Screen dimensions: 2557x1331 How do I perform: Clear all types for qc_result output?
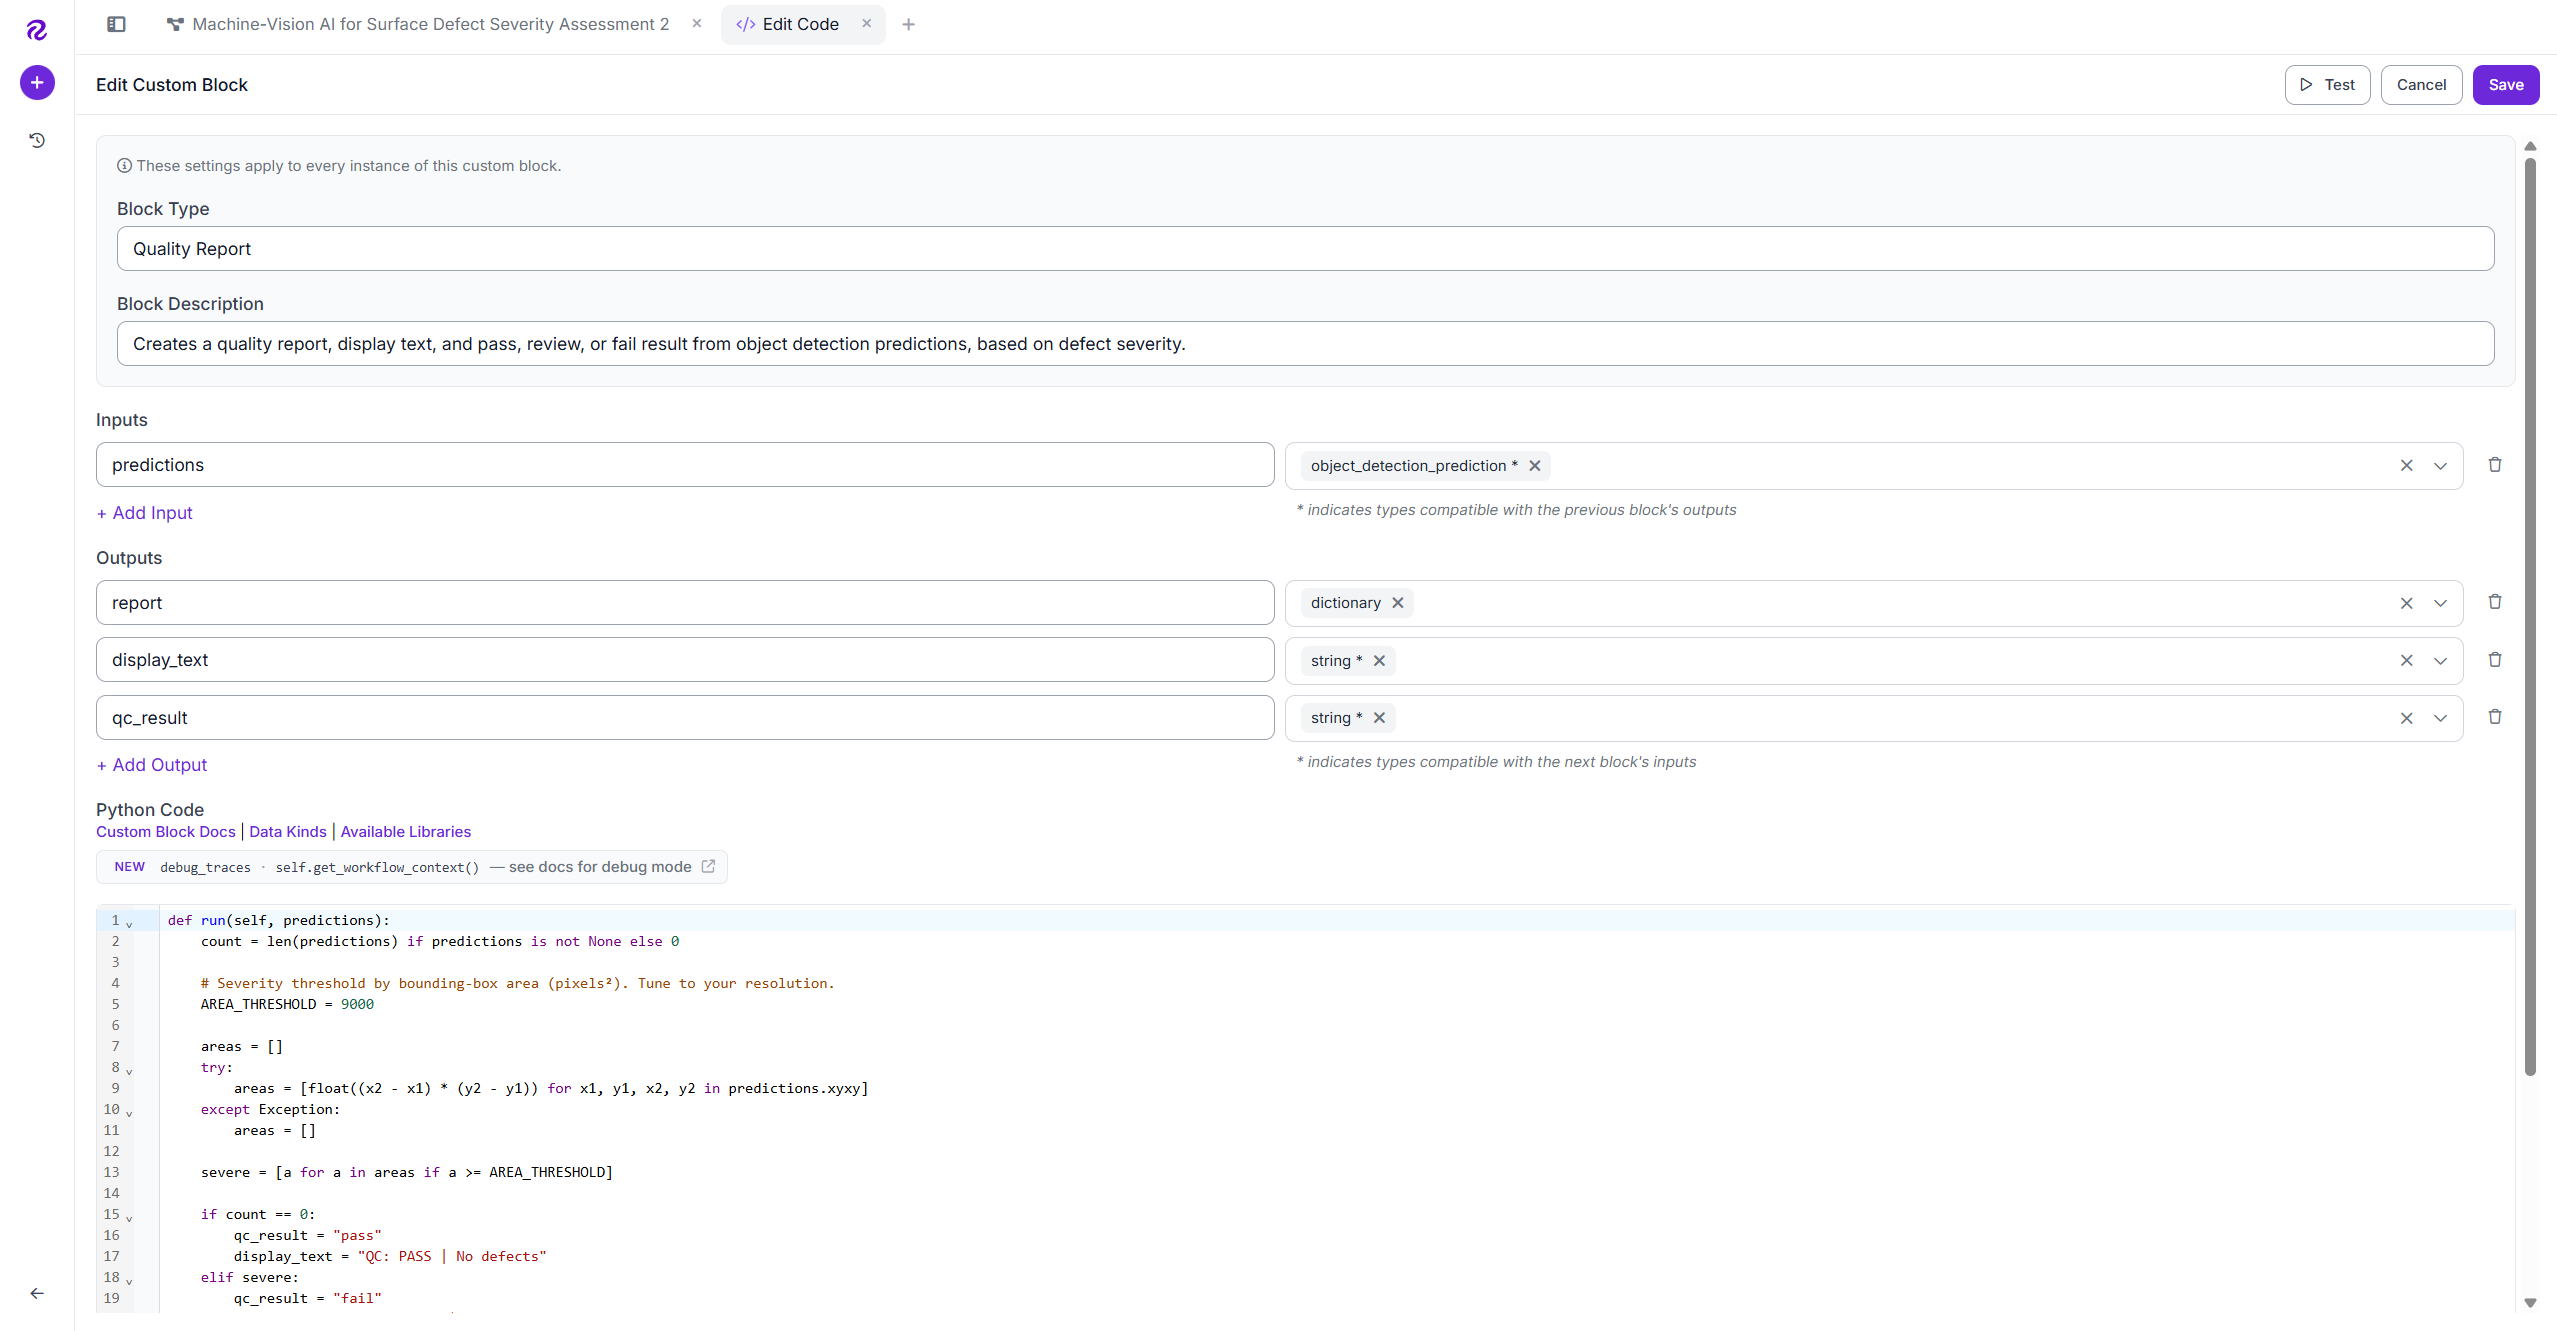2406,718
